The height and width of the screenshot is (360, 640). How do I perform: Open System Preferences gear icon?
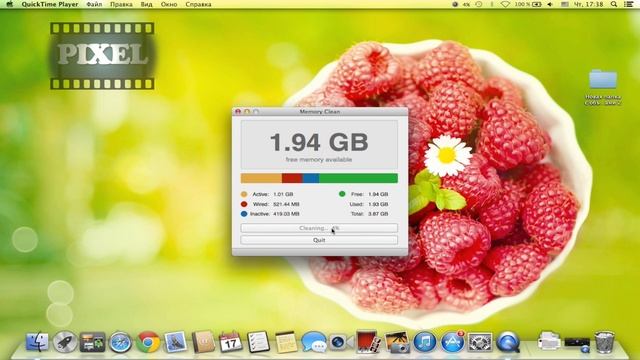pyautogui.click(x=480, y=342)
